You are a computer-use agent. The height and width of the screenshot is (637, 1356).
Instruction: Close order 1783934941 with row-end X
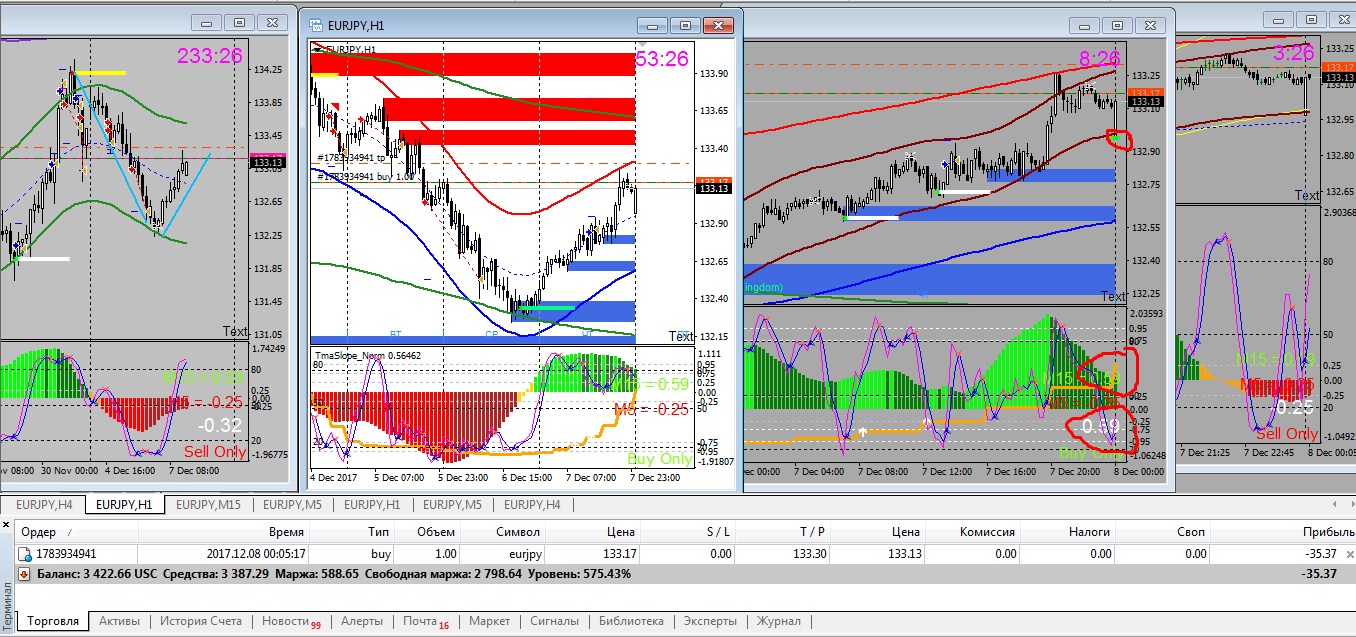[x=1349, y=554]
